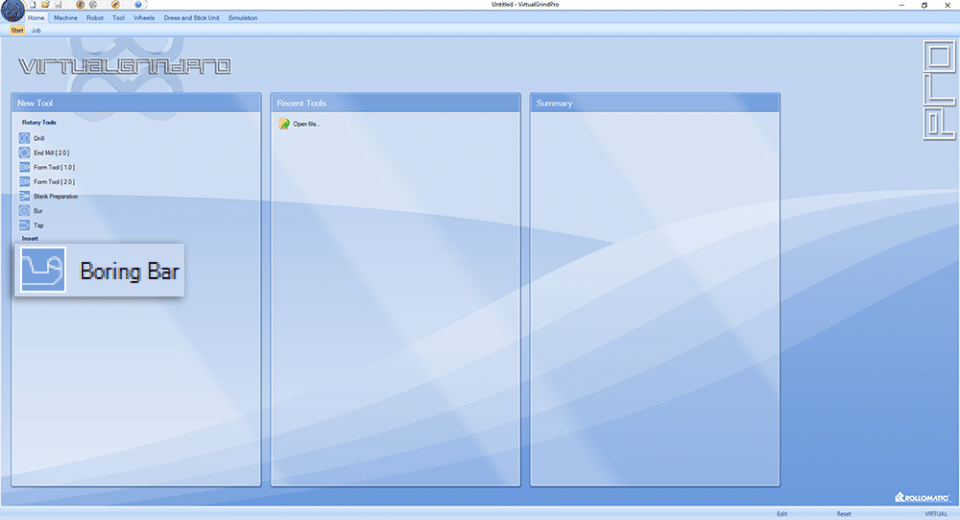Click the Boring Bar insert icon
The image size is (960, 520).
point(43,269)
